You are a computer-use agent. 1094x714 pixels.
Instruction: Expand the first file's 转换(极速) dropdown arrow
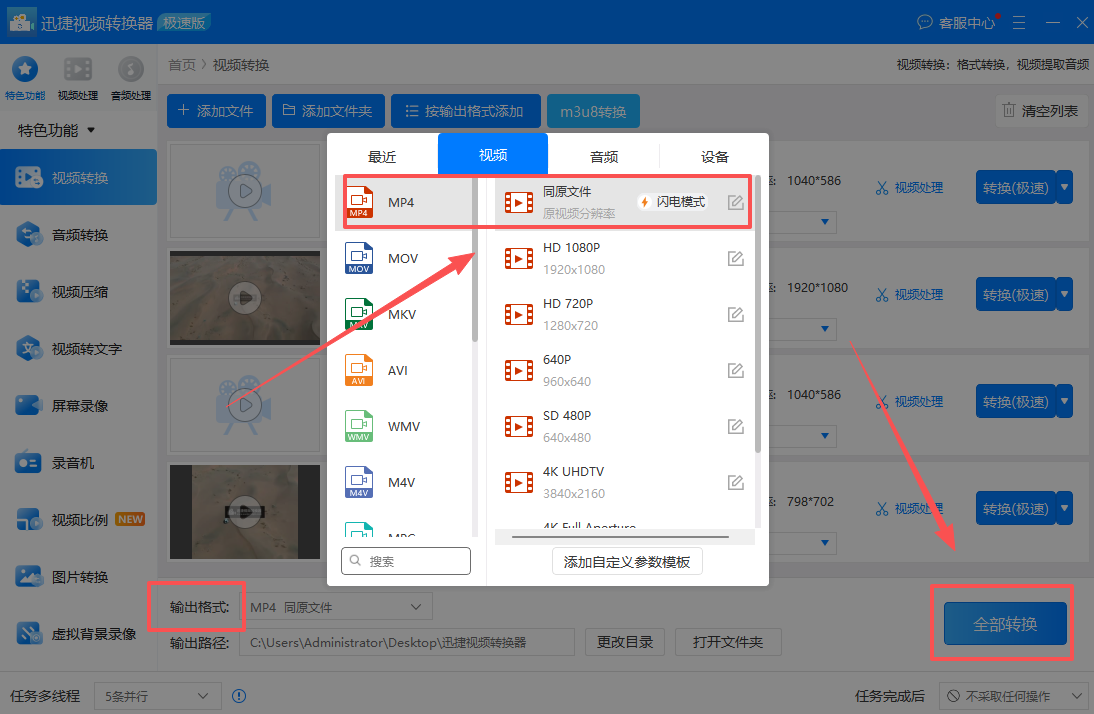(x=1063, y=187)
